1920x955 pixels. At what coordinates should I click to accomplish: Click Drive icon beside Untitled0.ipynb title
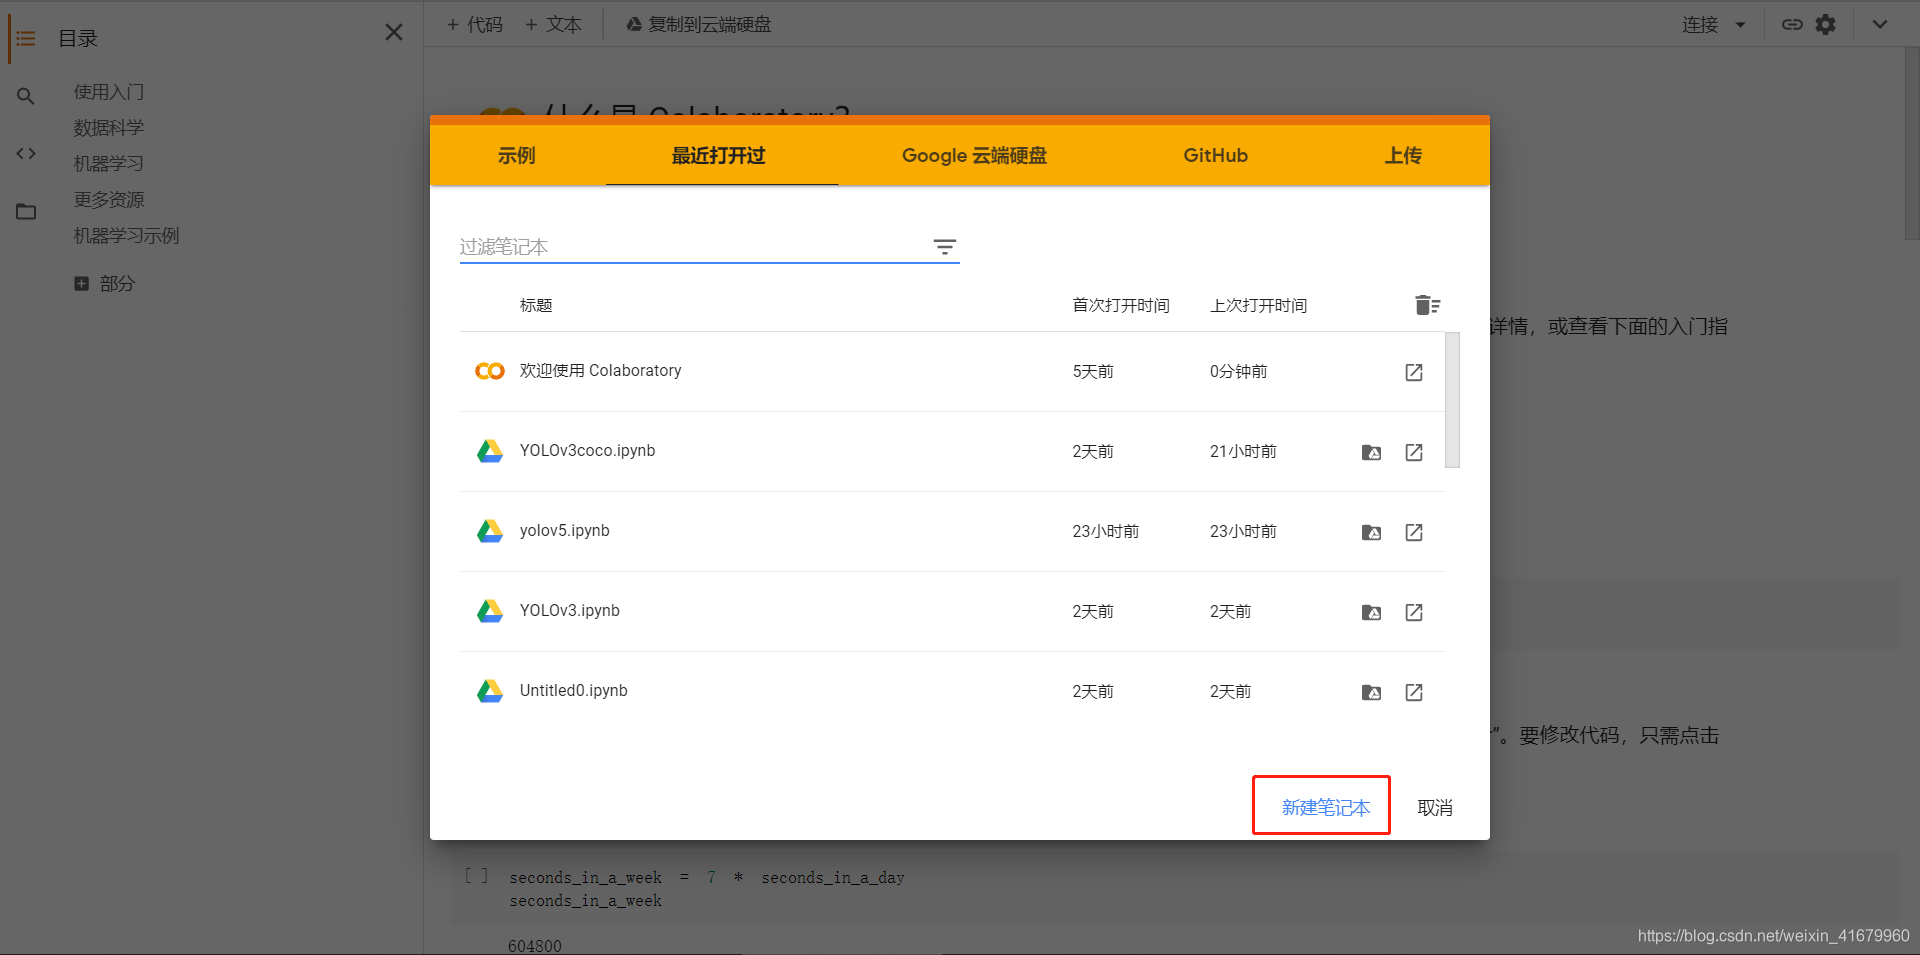pos(490,691)
